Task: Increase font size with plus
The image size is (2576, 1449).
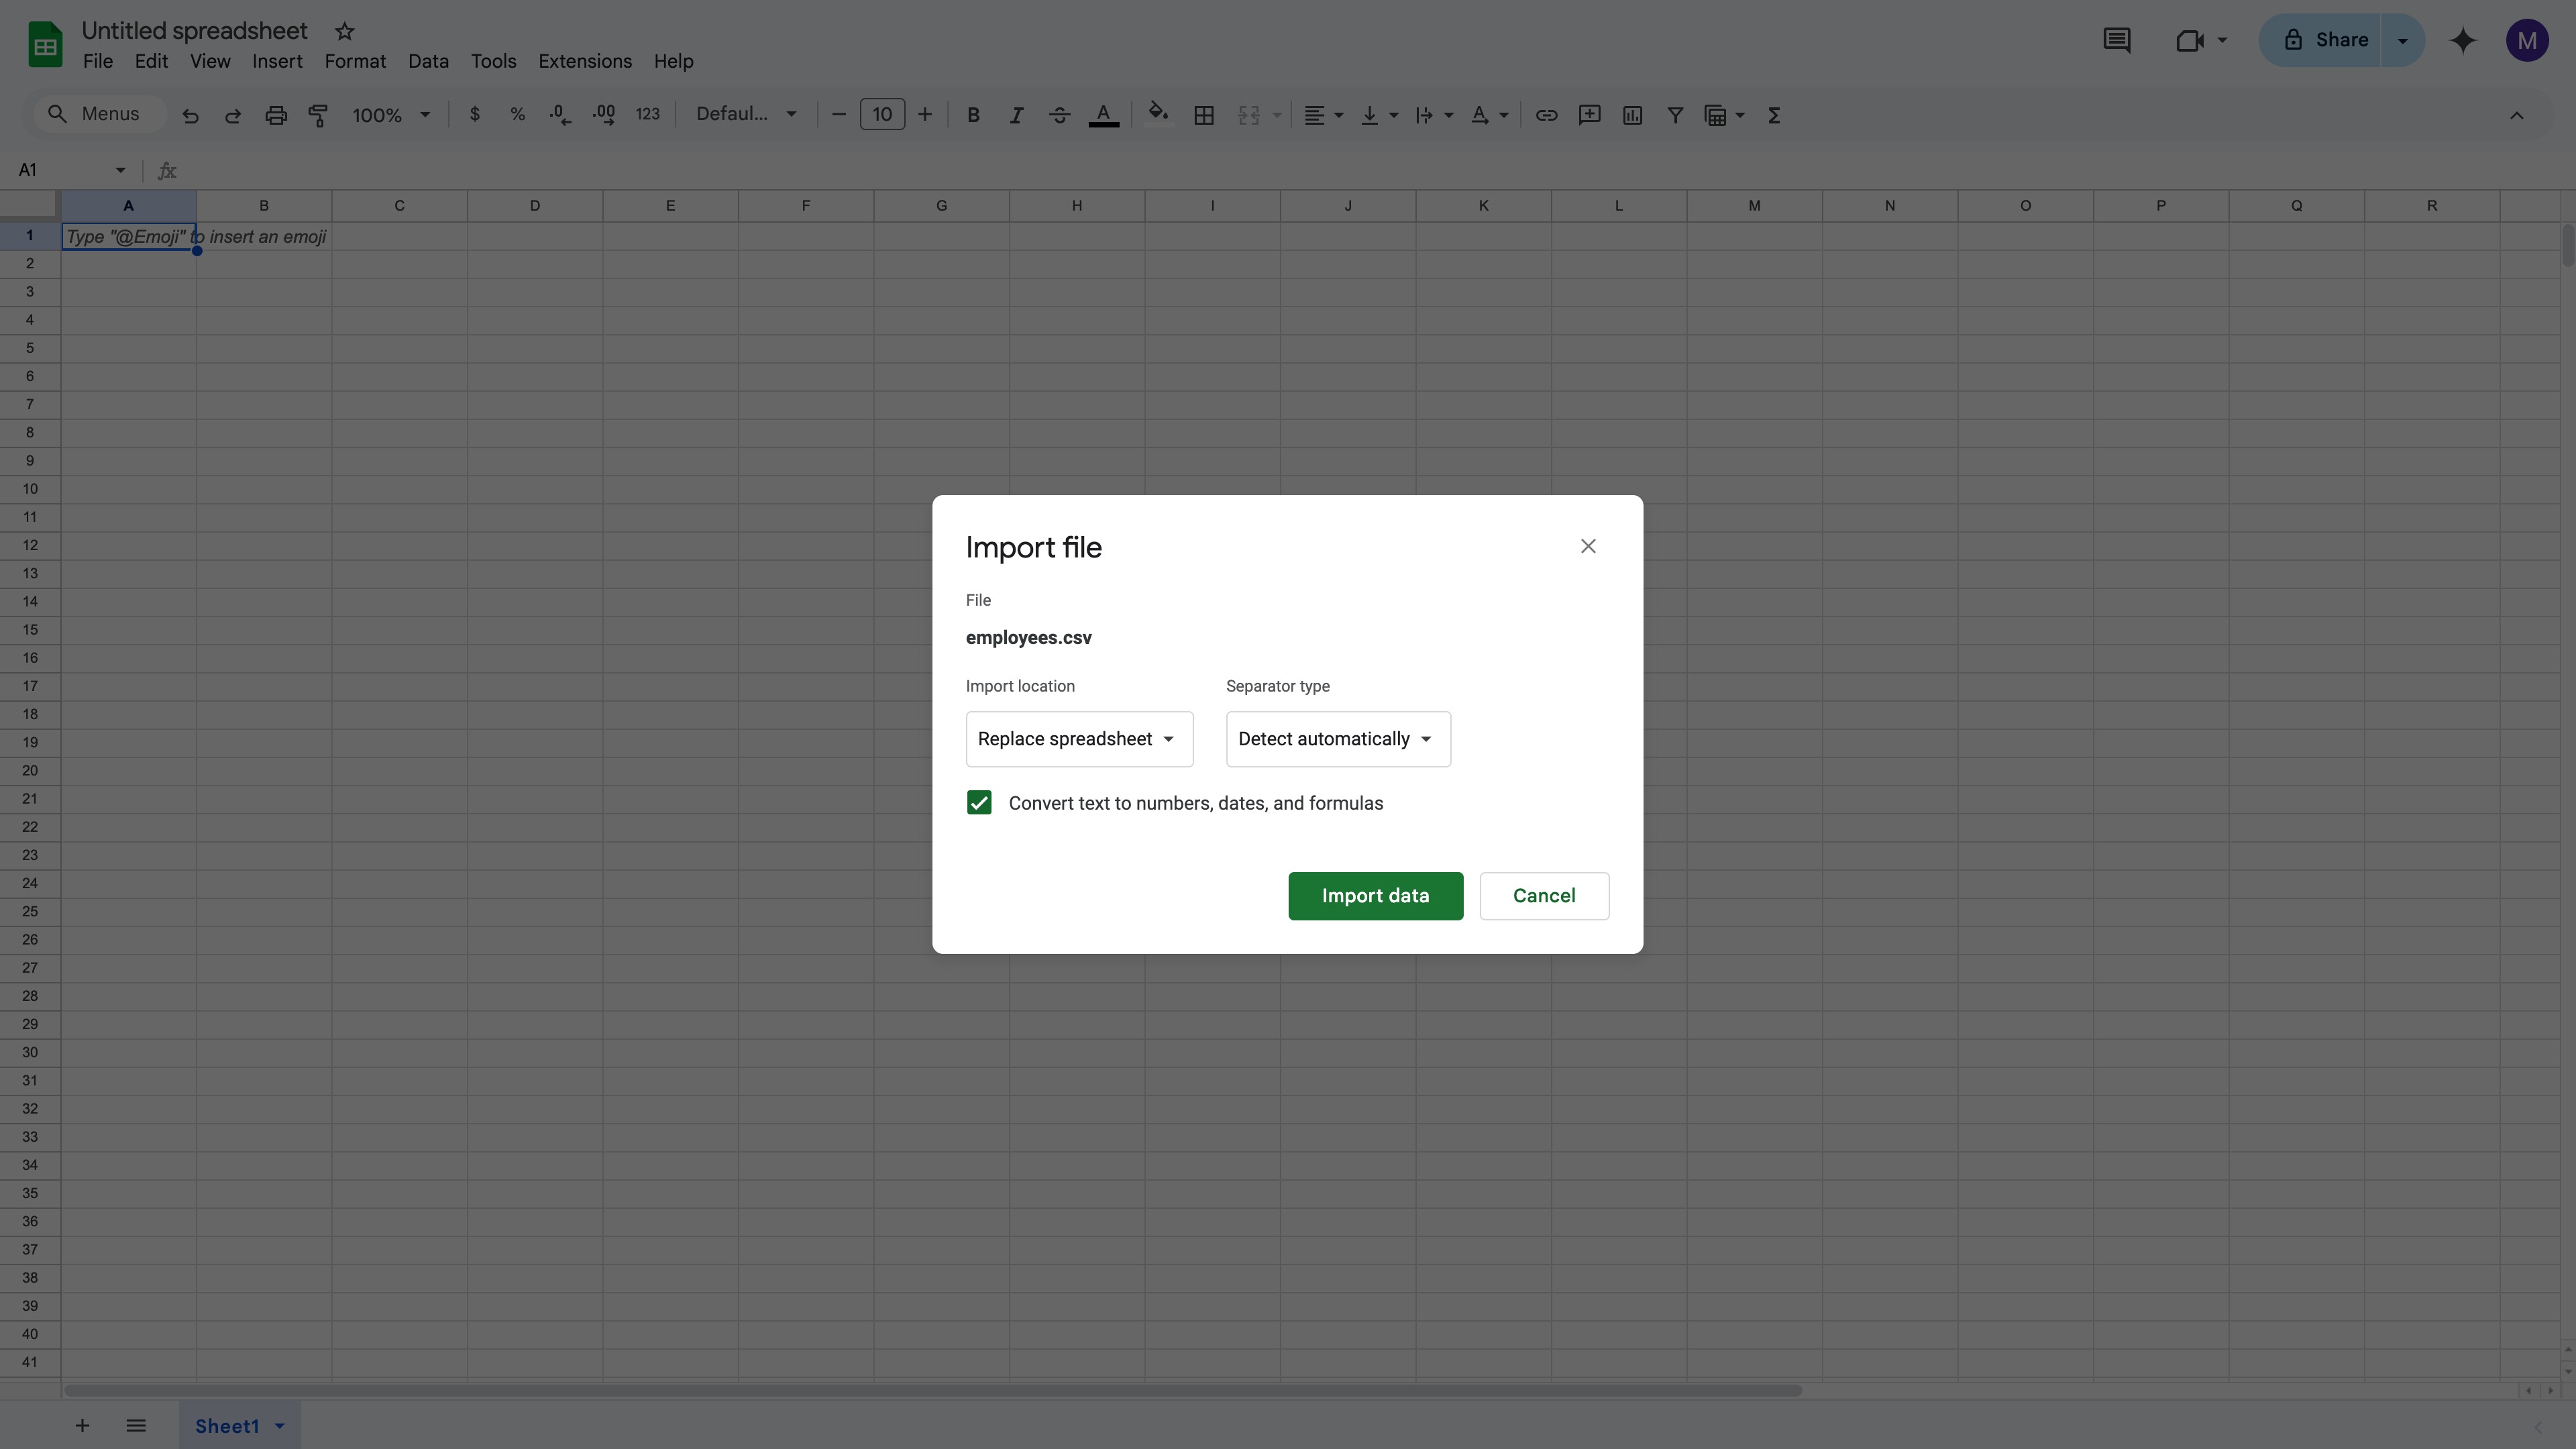Action: 925,115
